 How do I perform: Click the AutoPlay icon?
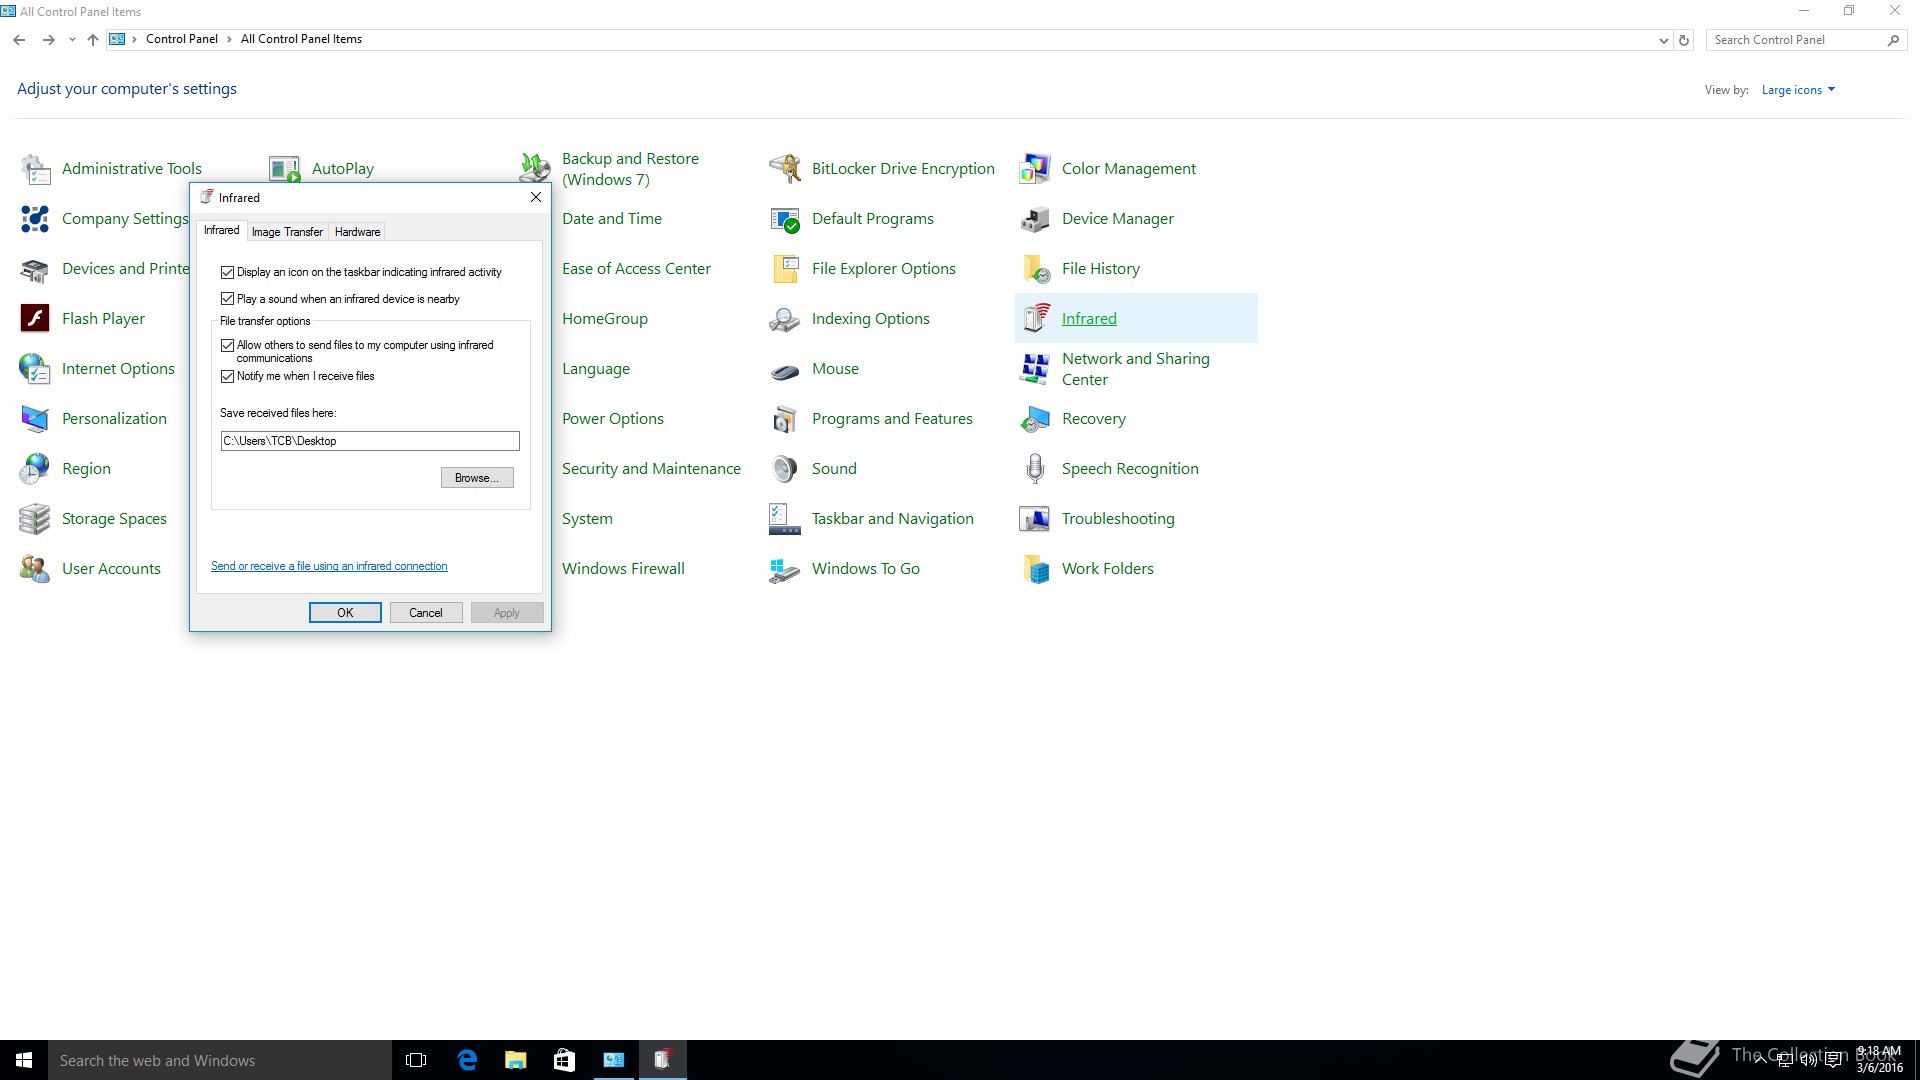point(286,169)
